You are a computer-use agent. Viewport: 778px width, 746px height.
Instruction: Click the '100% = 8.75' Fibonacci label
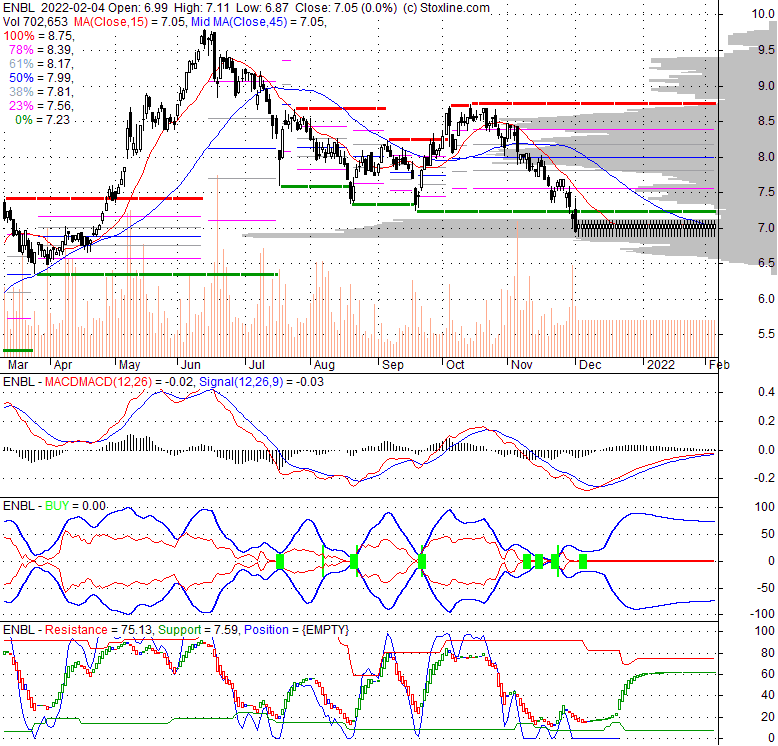(39, 36)
